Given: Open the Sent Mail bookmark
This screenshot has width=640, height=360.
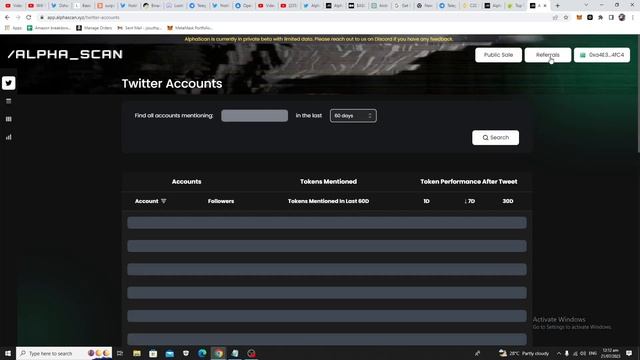Looking at the screenshot, I should (x=139, y=28).
